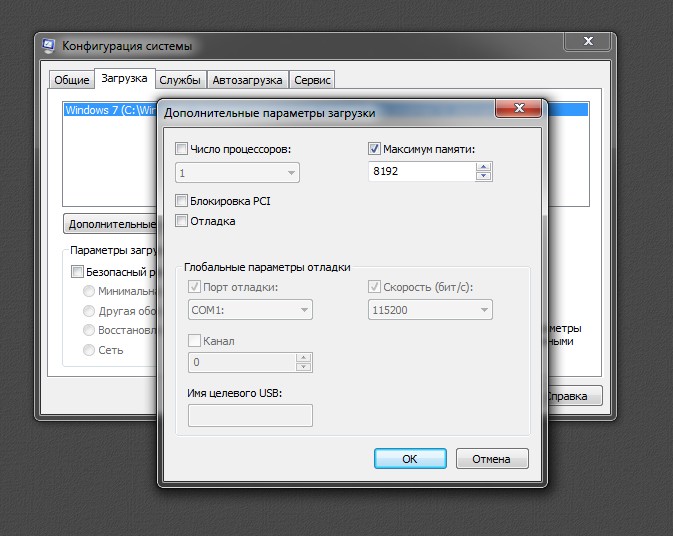This screenshot has width=673, height=536.
Task: Click the System Configuration window icon
Action: [x=48, y=46]
